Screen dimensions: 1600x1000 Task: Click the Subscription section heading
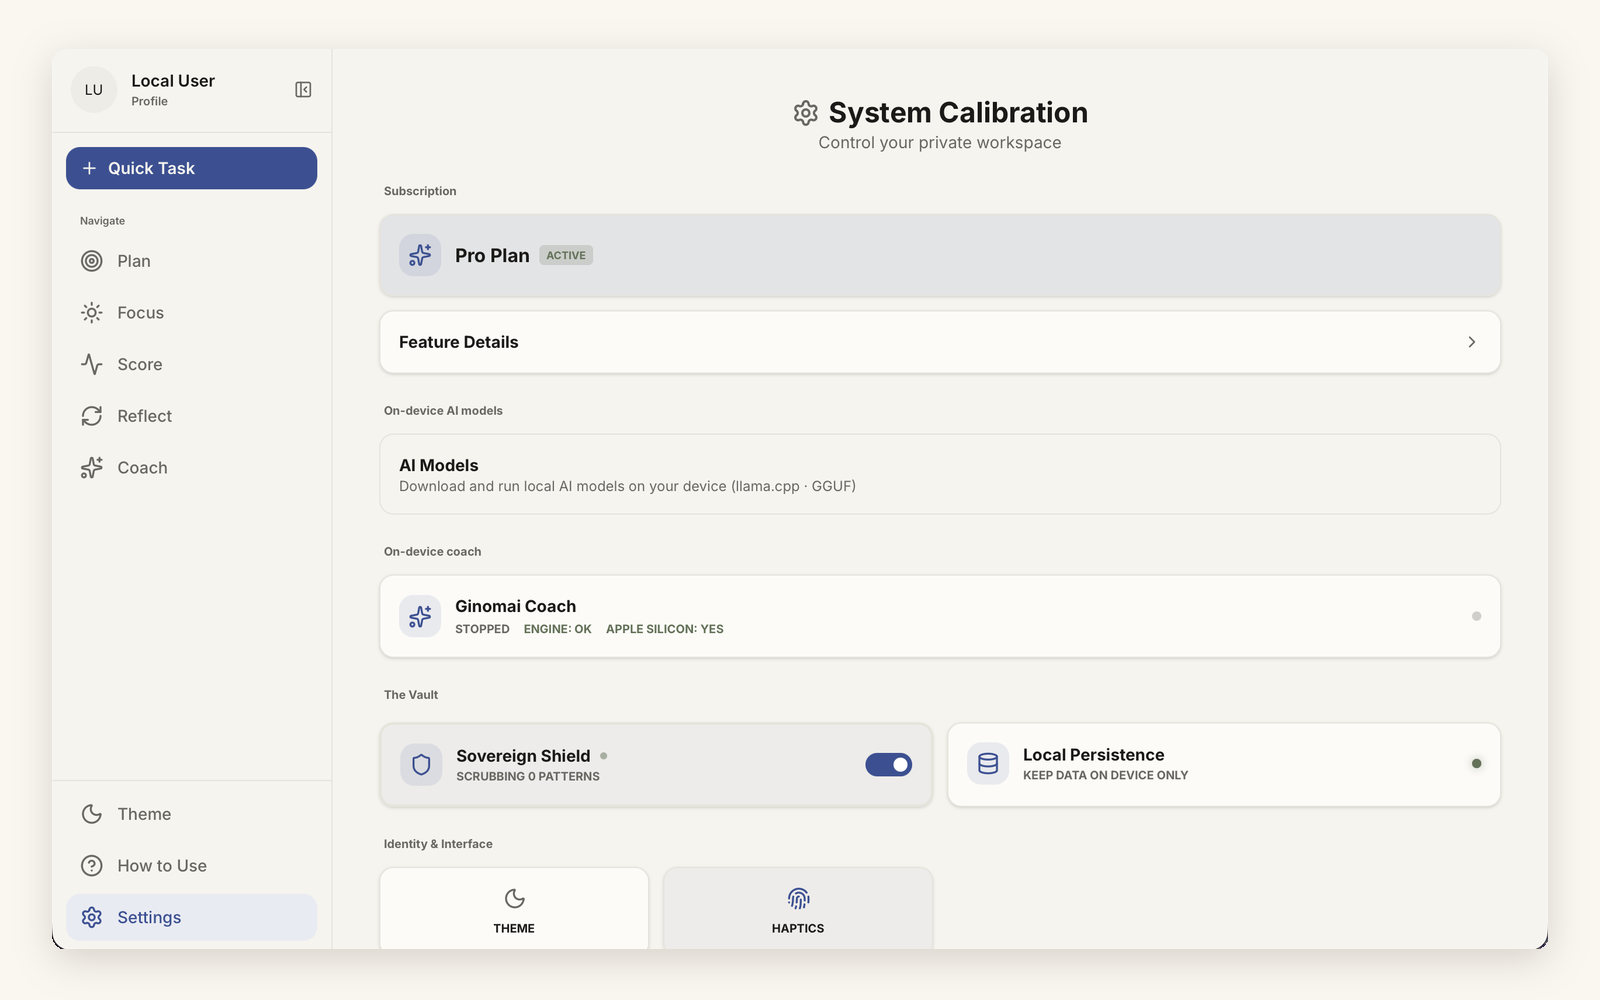tap(420, 191)
